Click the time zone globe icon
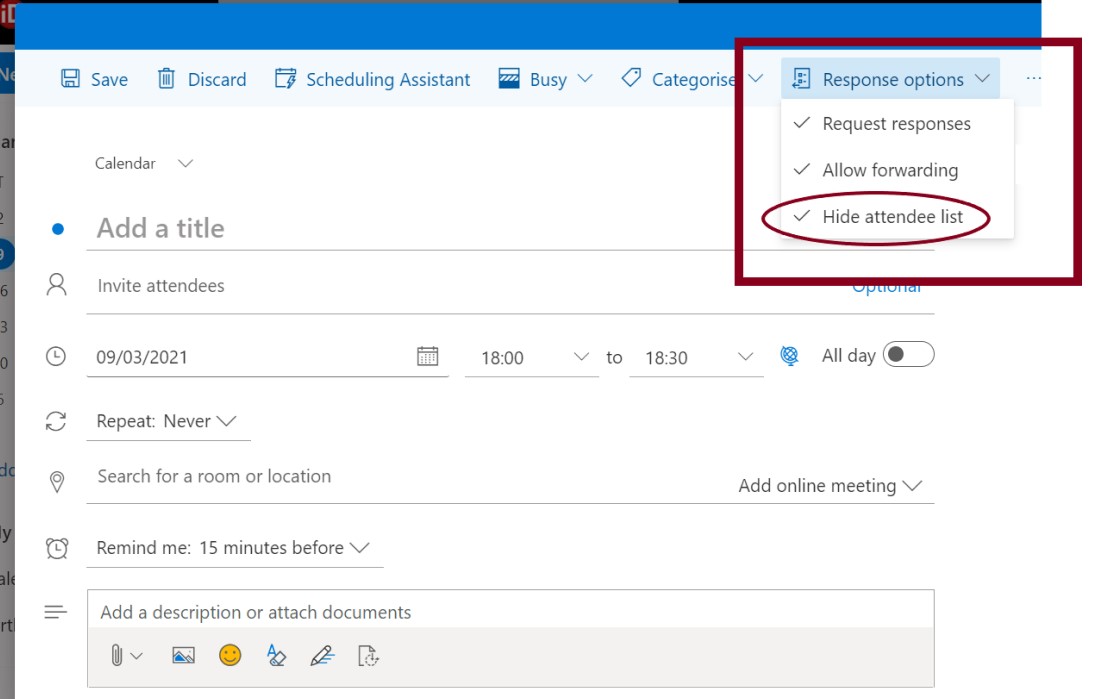 789,356
